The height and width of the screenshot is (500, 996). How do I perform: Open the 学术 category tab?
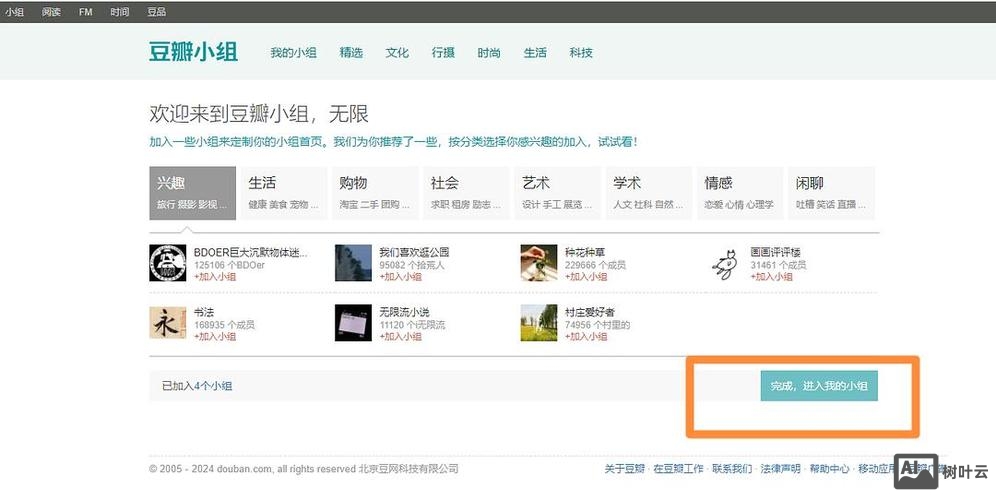[649, 193]
